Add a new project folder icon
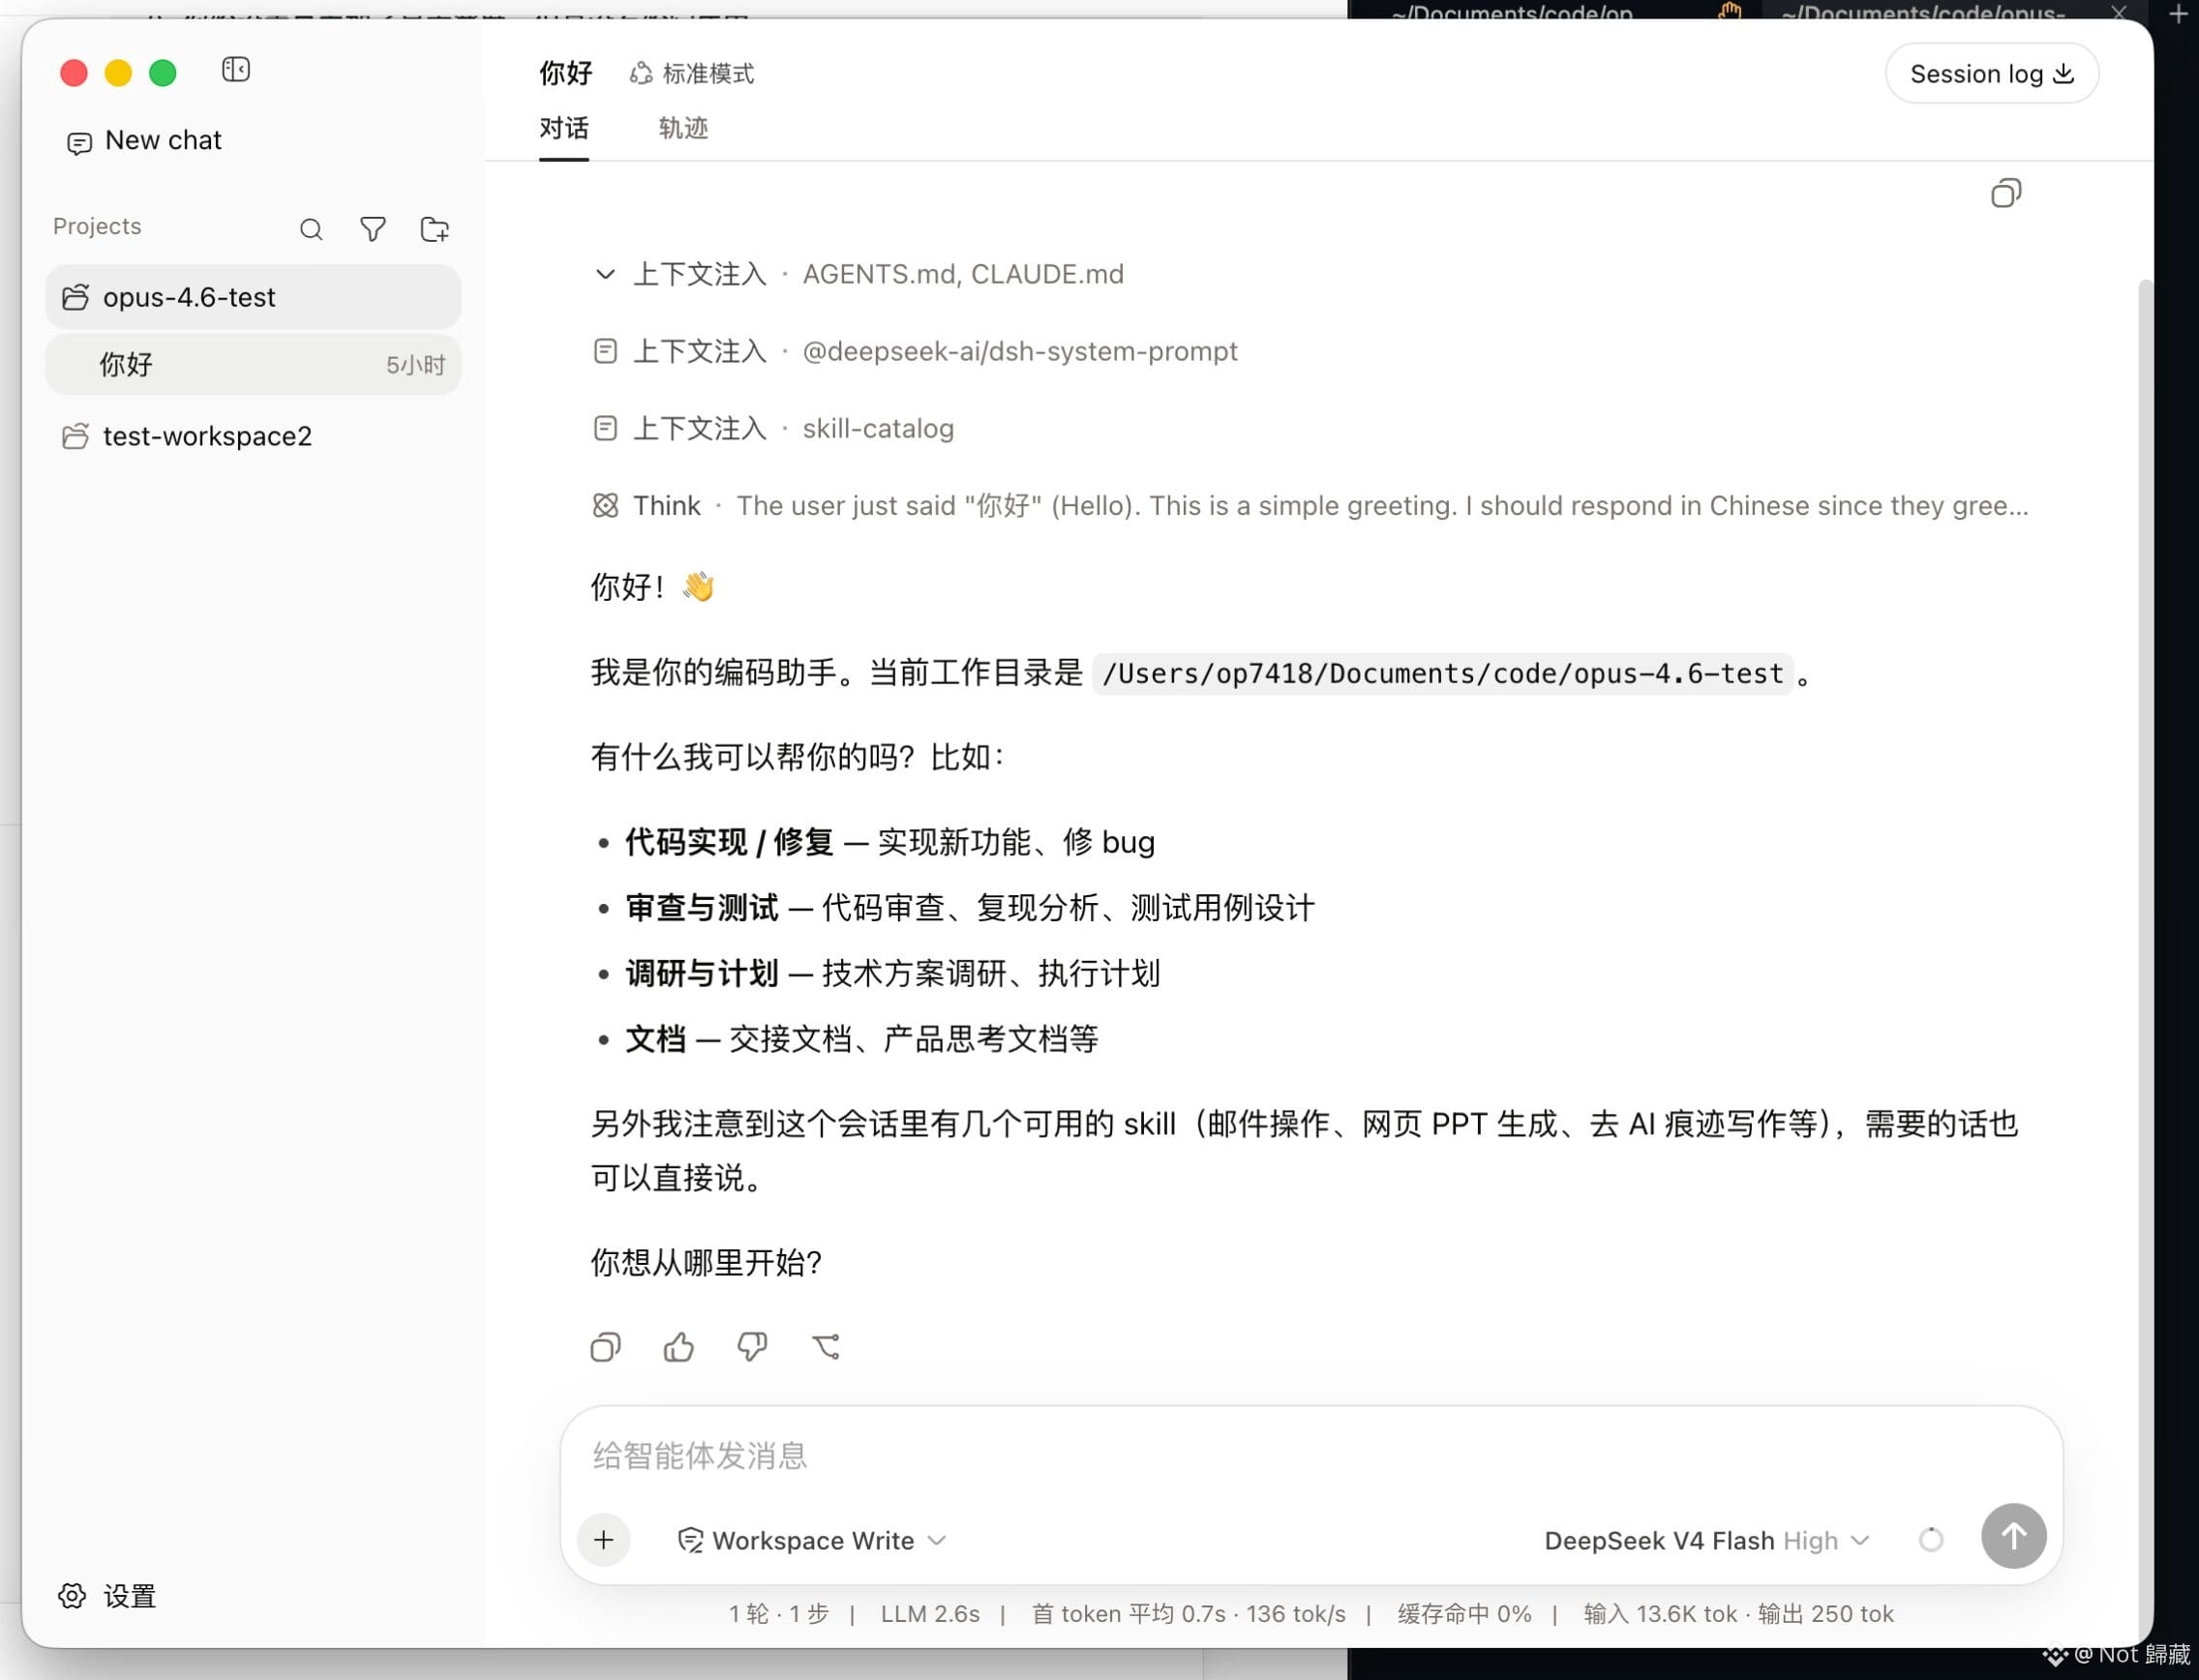 pyautogui.click(x=434, y=230)
